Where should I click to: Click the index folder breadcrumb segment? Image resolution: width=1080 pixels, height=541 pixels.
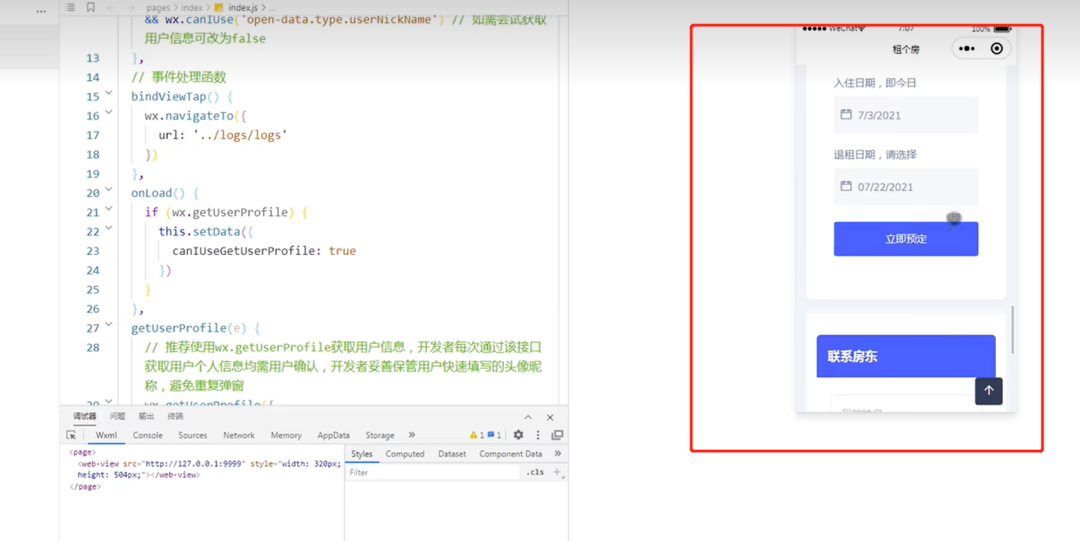click(x=191, y=8)
